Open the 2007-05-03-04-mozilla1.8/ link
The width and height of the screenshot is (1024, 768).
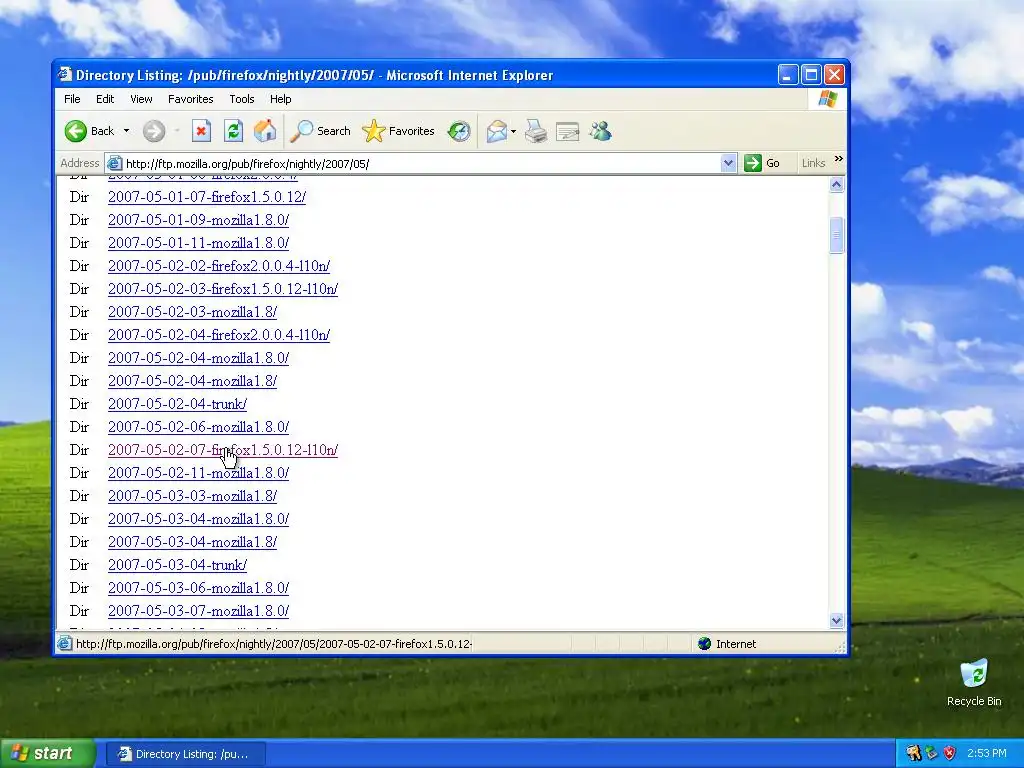coord(193,542)
